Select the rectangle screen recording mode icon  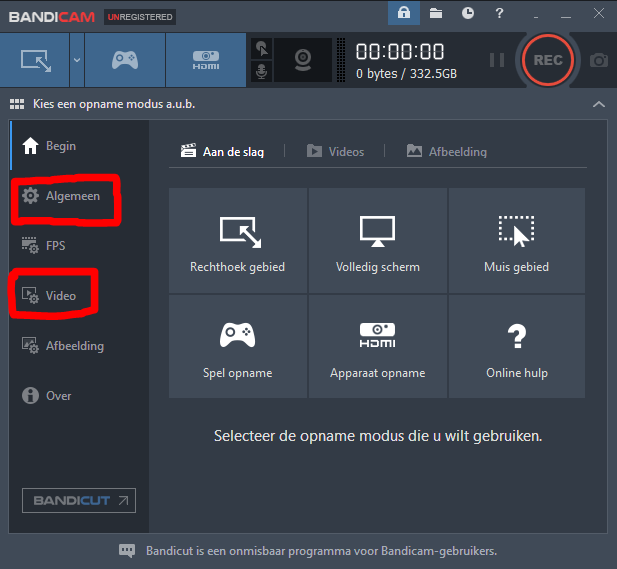pos(35,60)
